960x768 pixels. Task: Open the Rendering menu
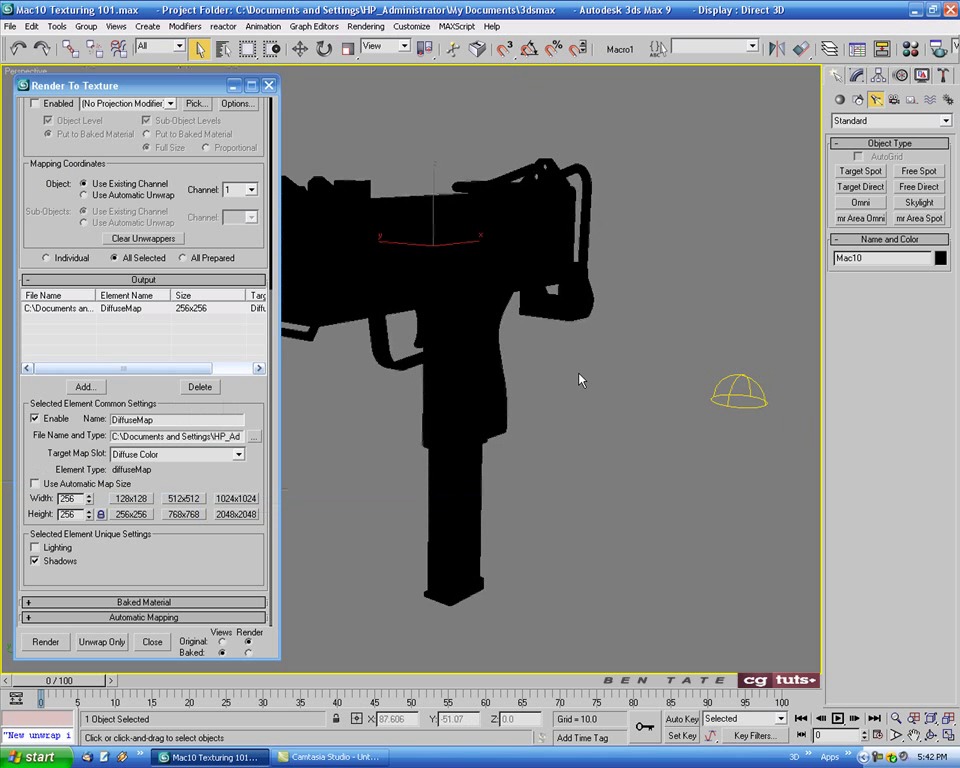[366, 26]
